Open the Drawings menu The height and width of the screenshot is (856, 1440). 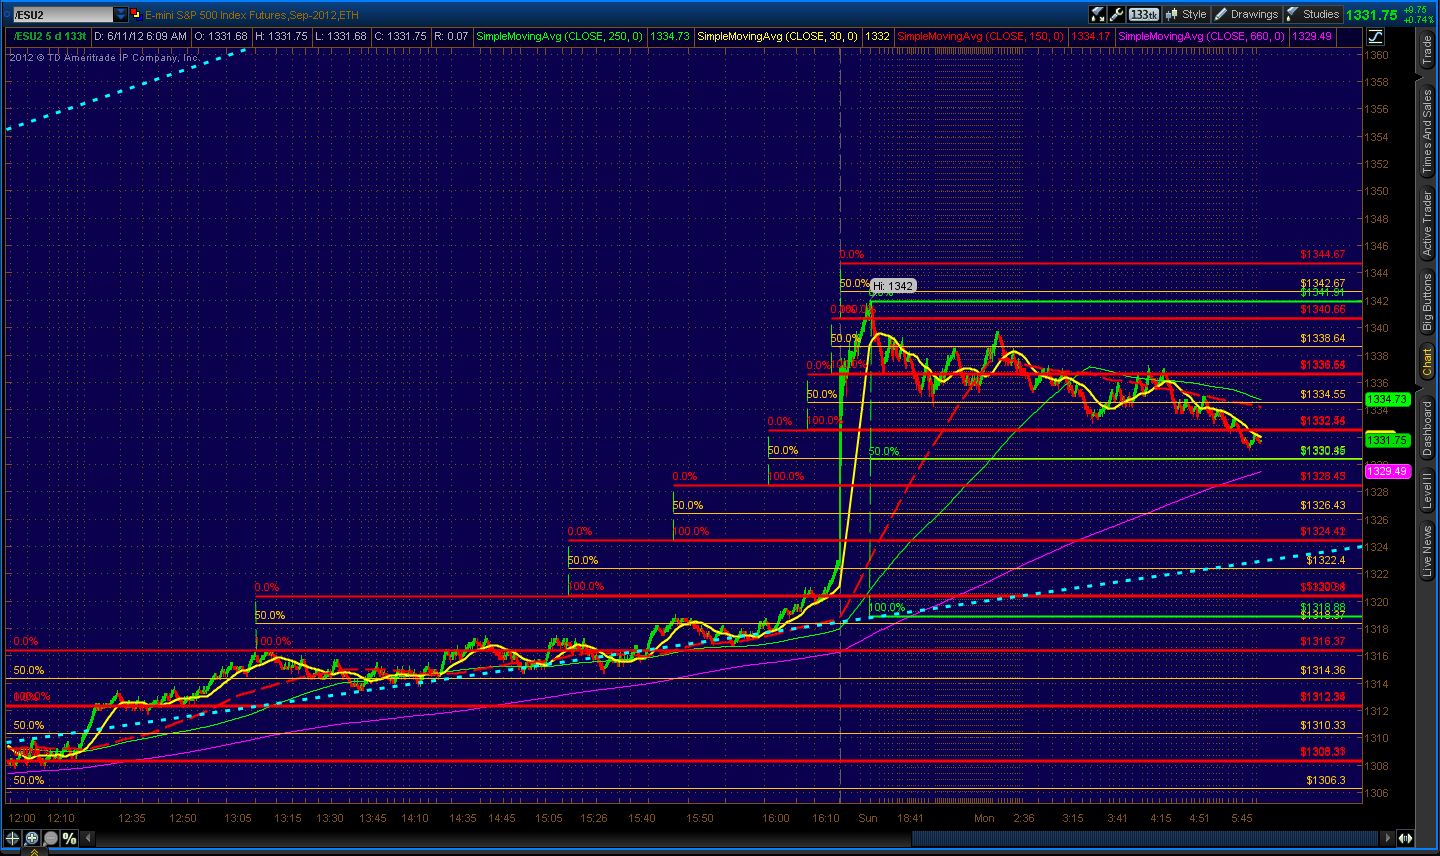(x=1246, y=14)
